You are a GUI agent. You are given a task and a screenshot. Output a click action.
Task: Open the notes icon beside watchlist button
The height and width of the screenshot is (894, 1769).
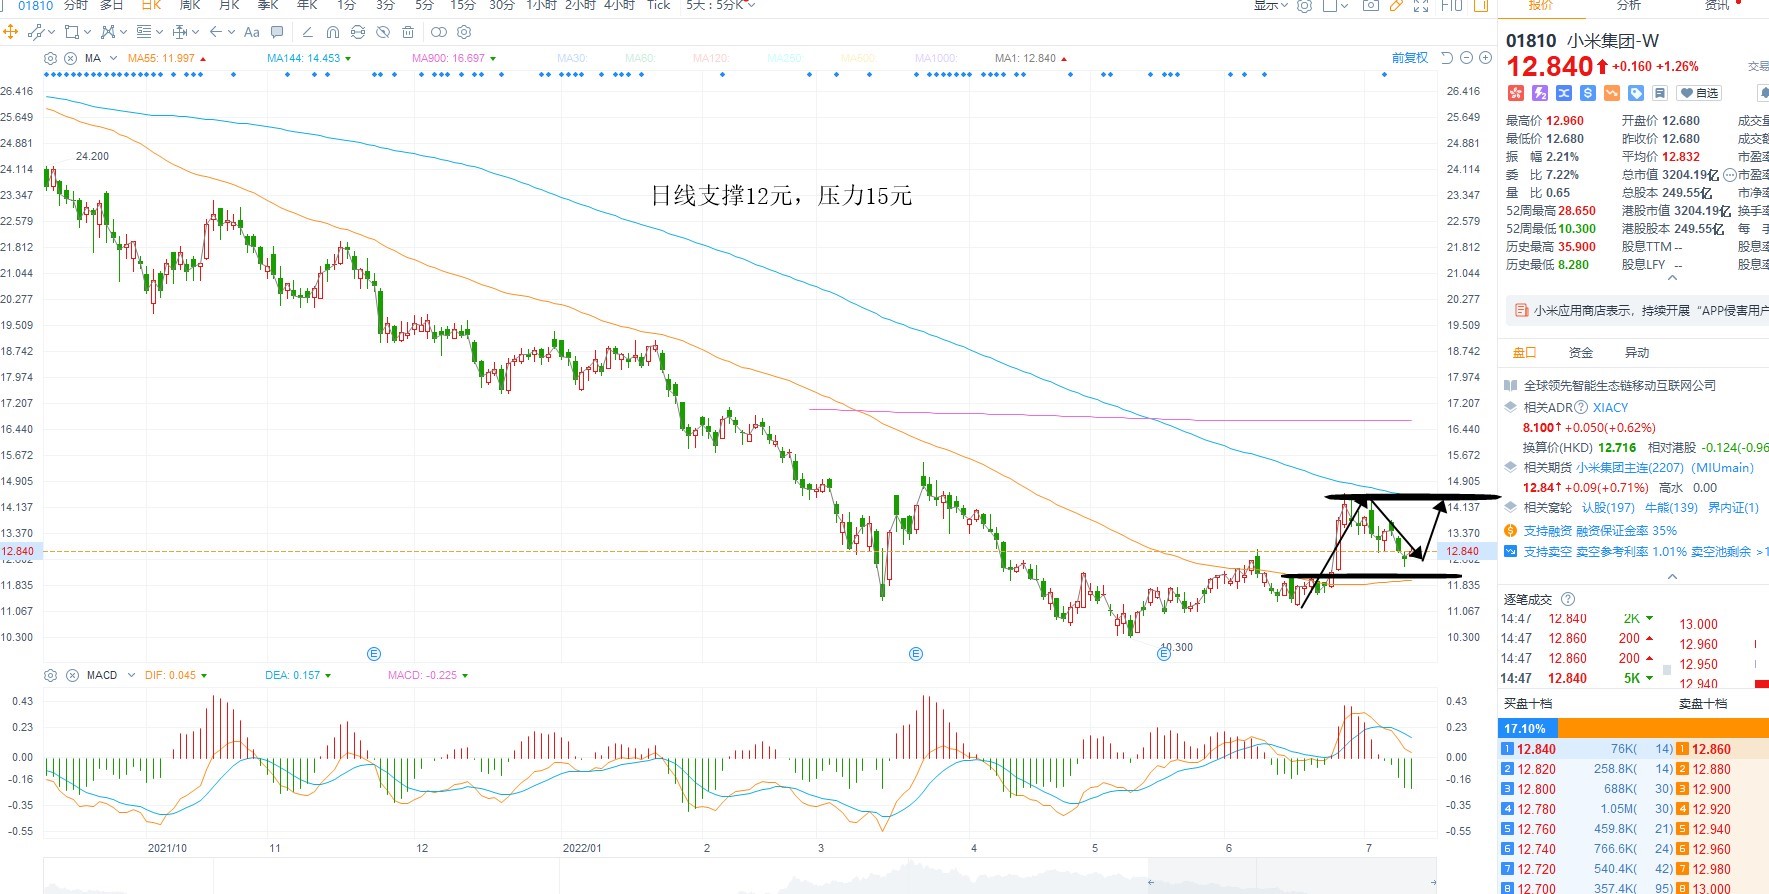click(x=1660, y=93)
